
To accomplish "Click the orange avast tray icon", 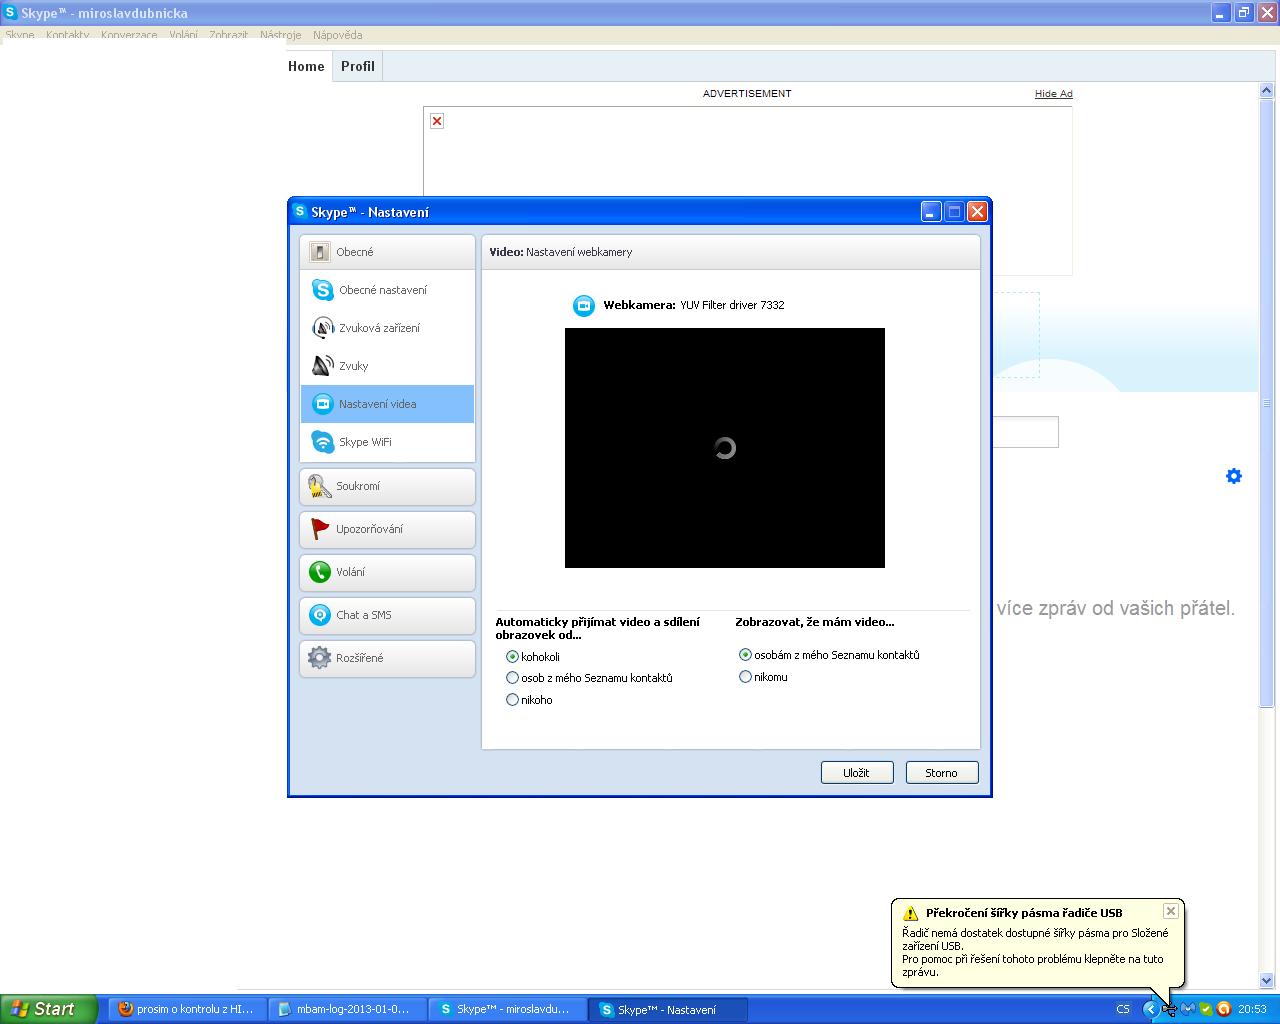I will tap(1223, 1009).
